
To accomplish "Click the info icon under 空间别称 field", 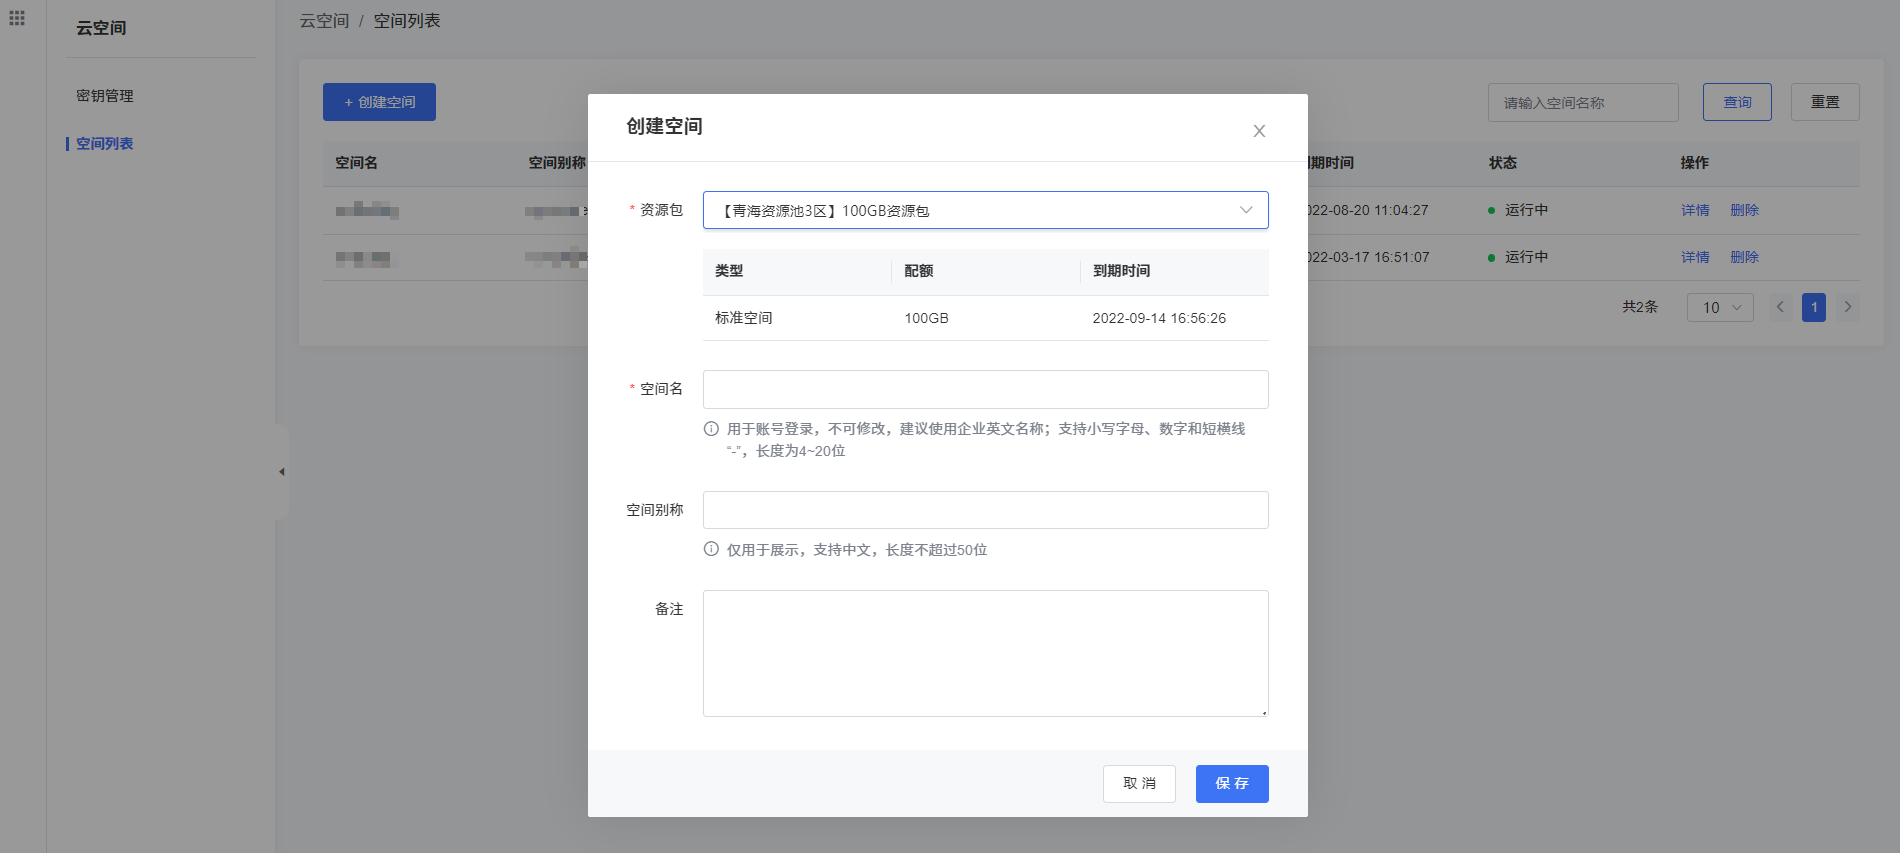I will (x=711, y=549).
